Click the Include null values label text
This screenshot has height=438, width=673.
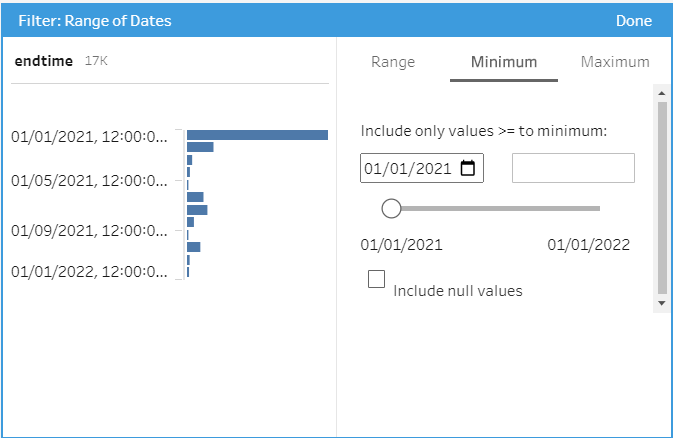457,291
